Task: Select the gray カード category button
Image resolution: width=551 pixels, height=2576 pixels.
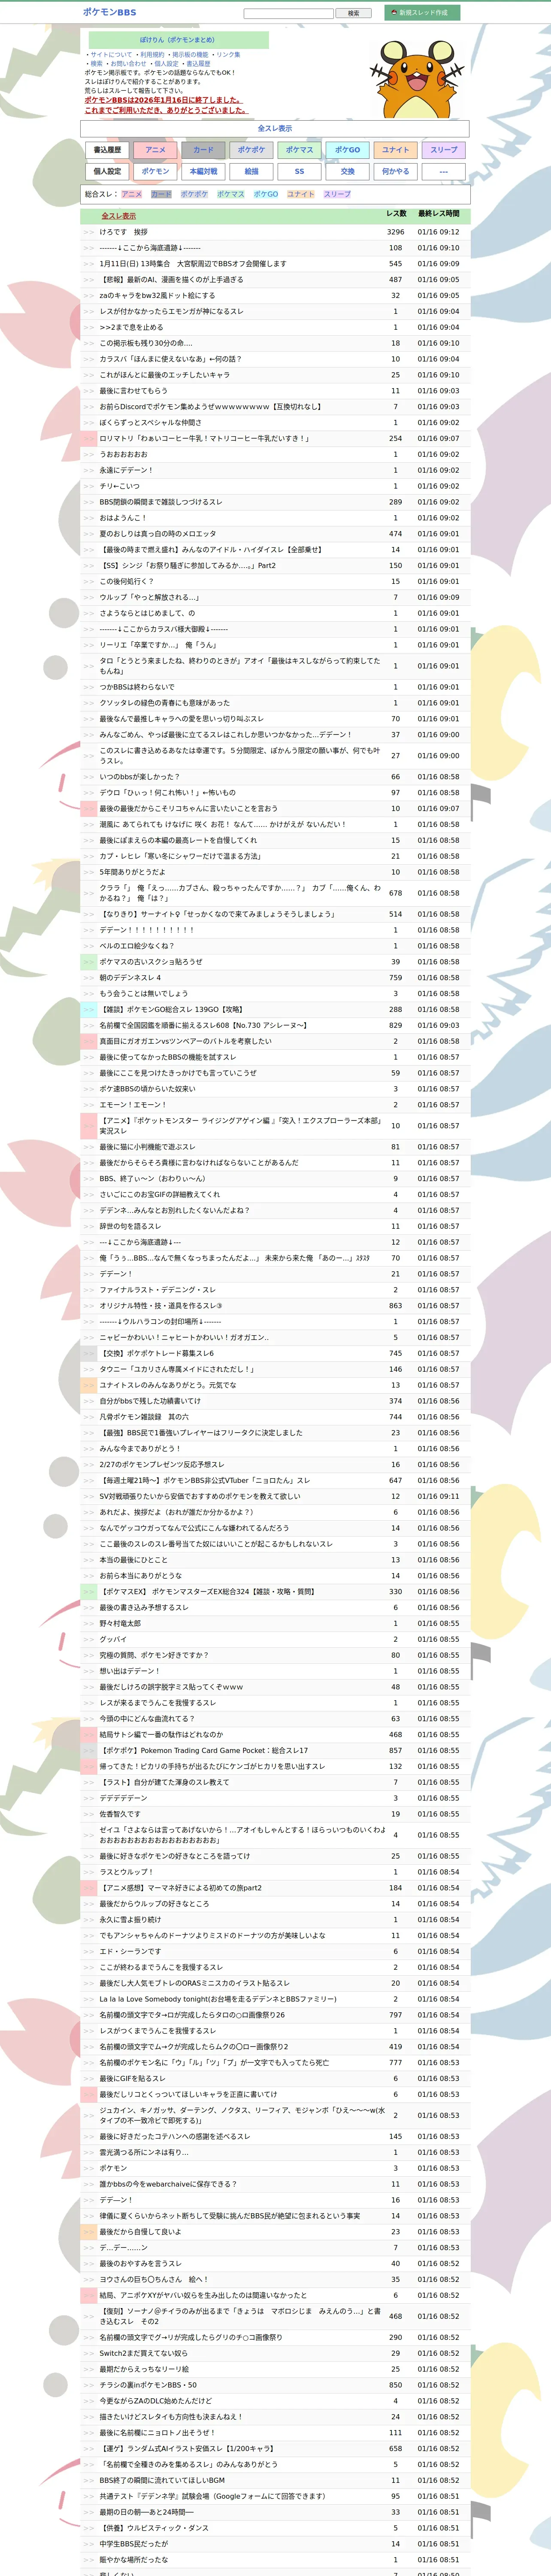Action: (x=203, y=150)
